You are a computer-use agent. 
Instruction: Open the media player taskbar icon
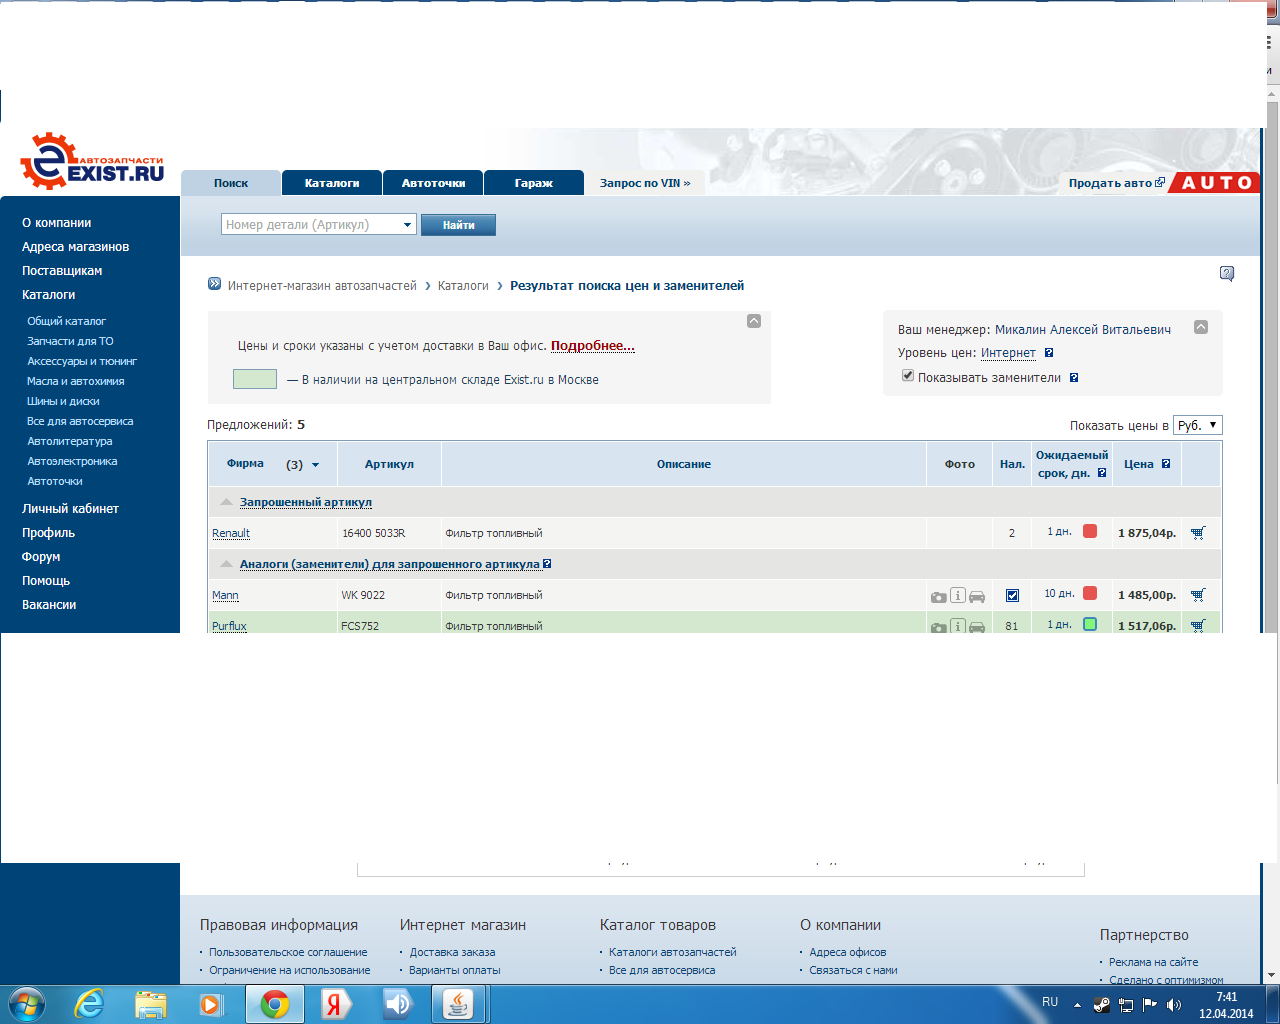click(x=210, y=1003)
